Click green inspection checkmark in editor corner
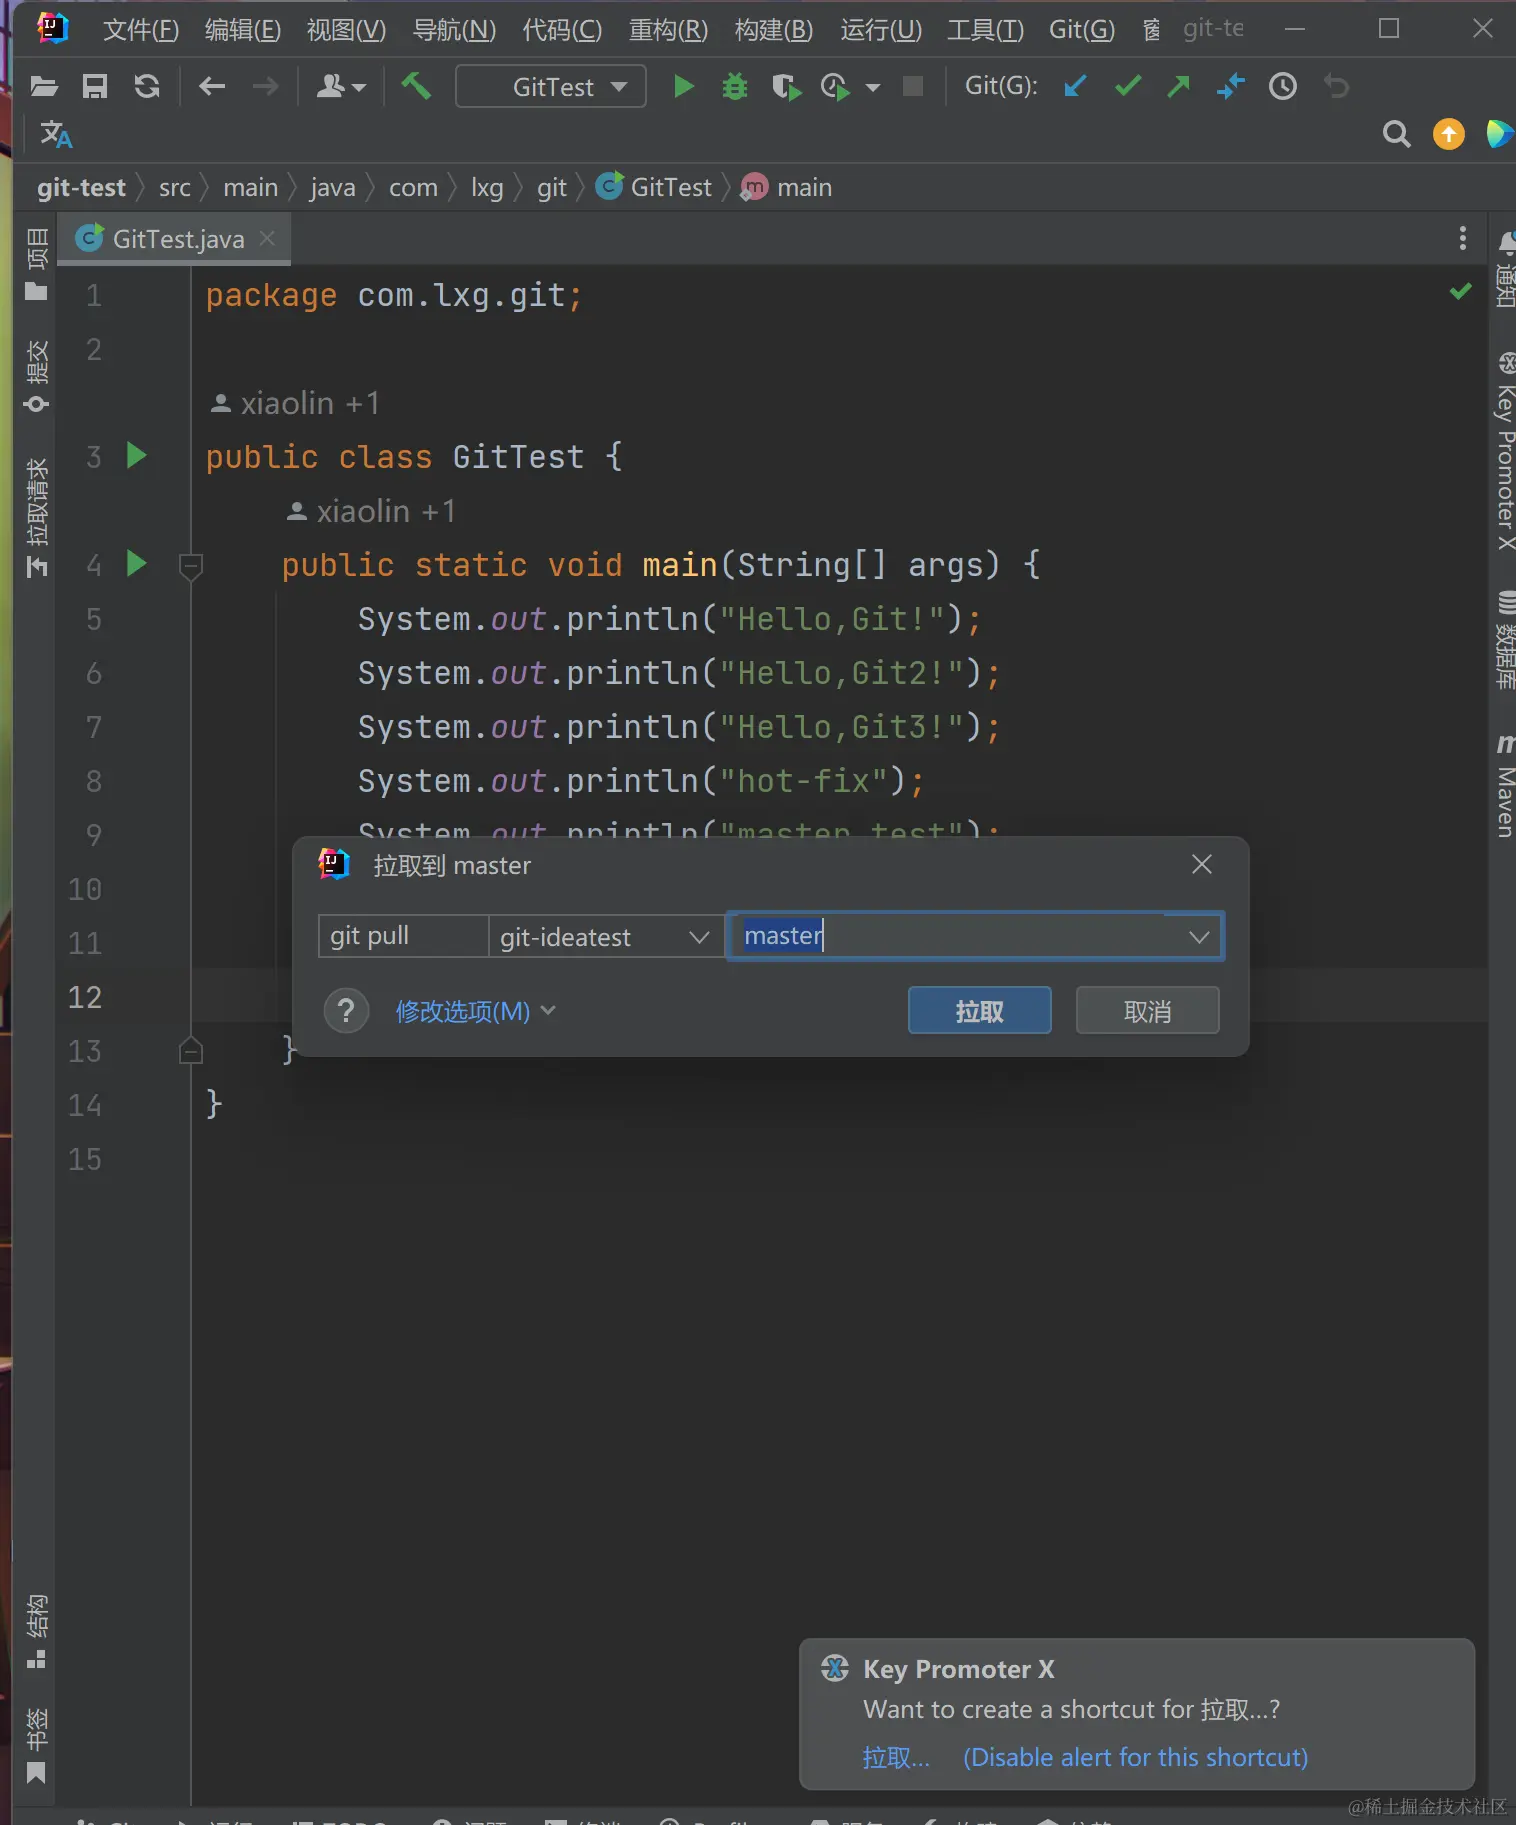The height and width of the screenshot is (1825, 1516). click(x=1461, y=291)
